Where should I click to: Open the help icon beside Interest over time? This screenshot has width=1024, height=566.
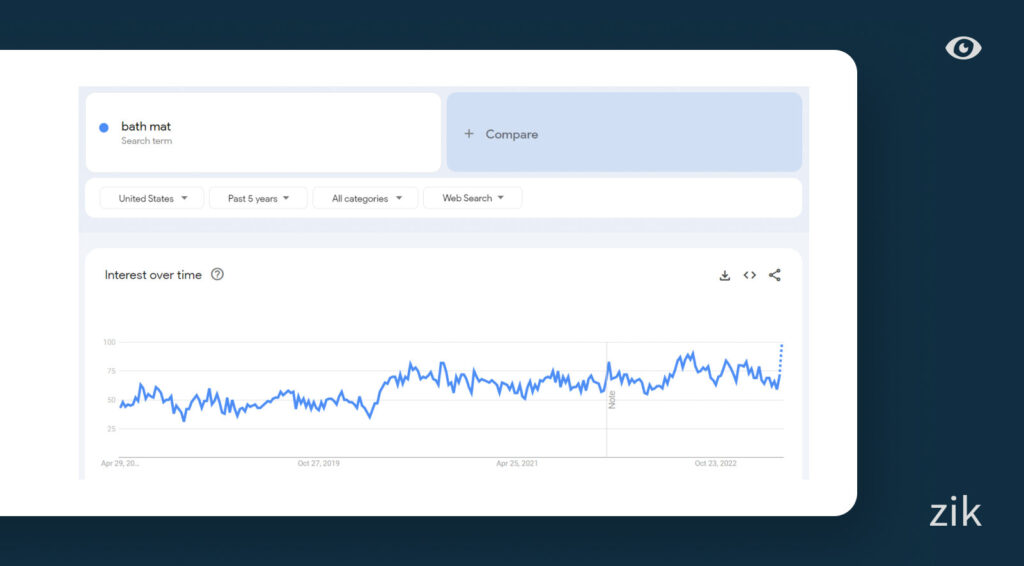point(217,275)
